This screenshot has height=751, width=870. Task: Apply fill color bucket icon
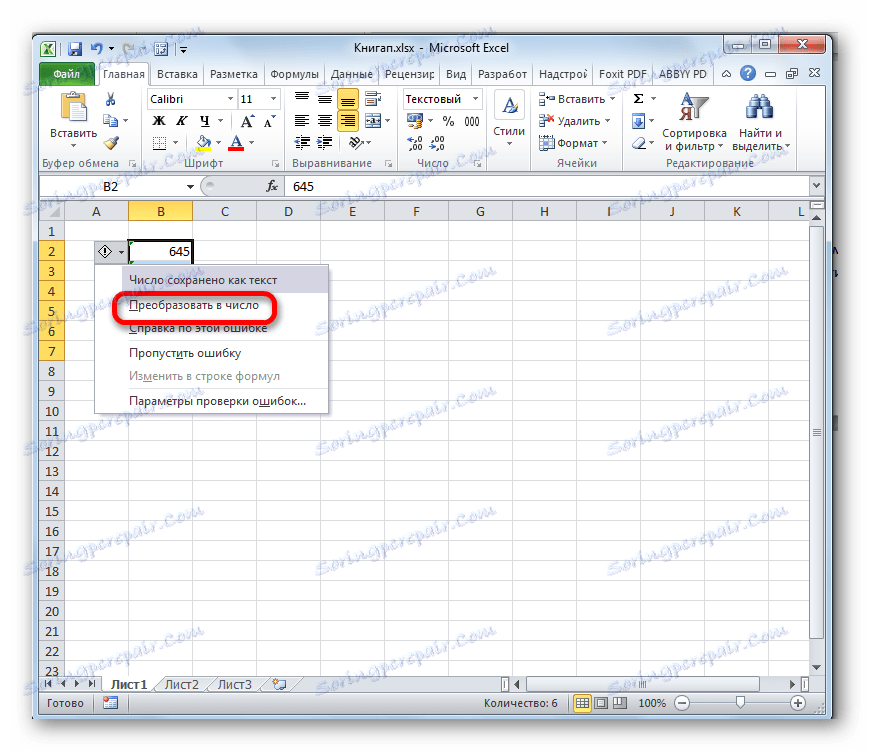(204, 143)
